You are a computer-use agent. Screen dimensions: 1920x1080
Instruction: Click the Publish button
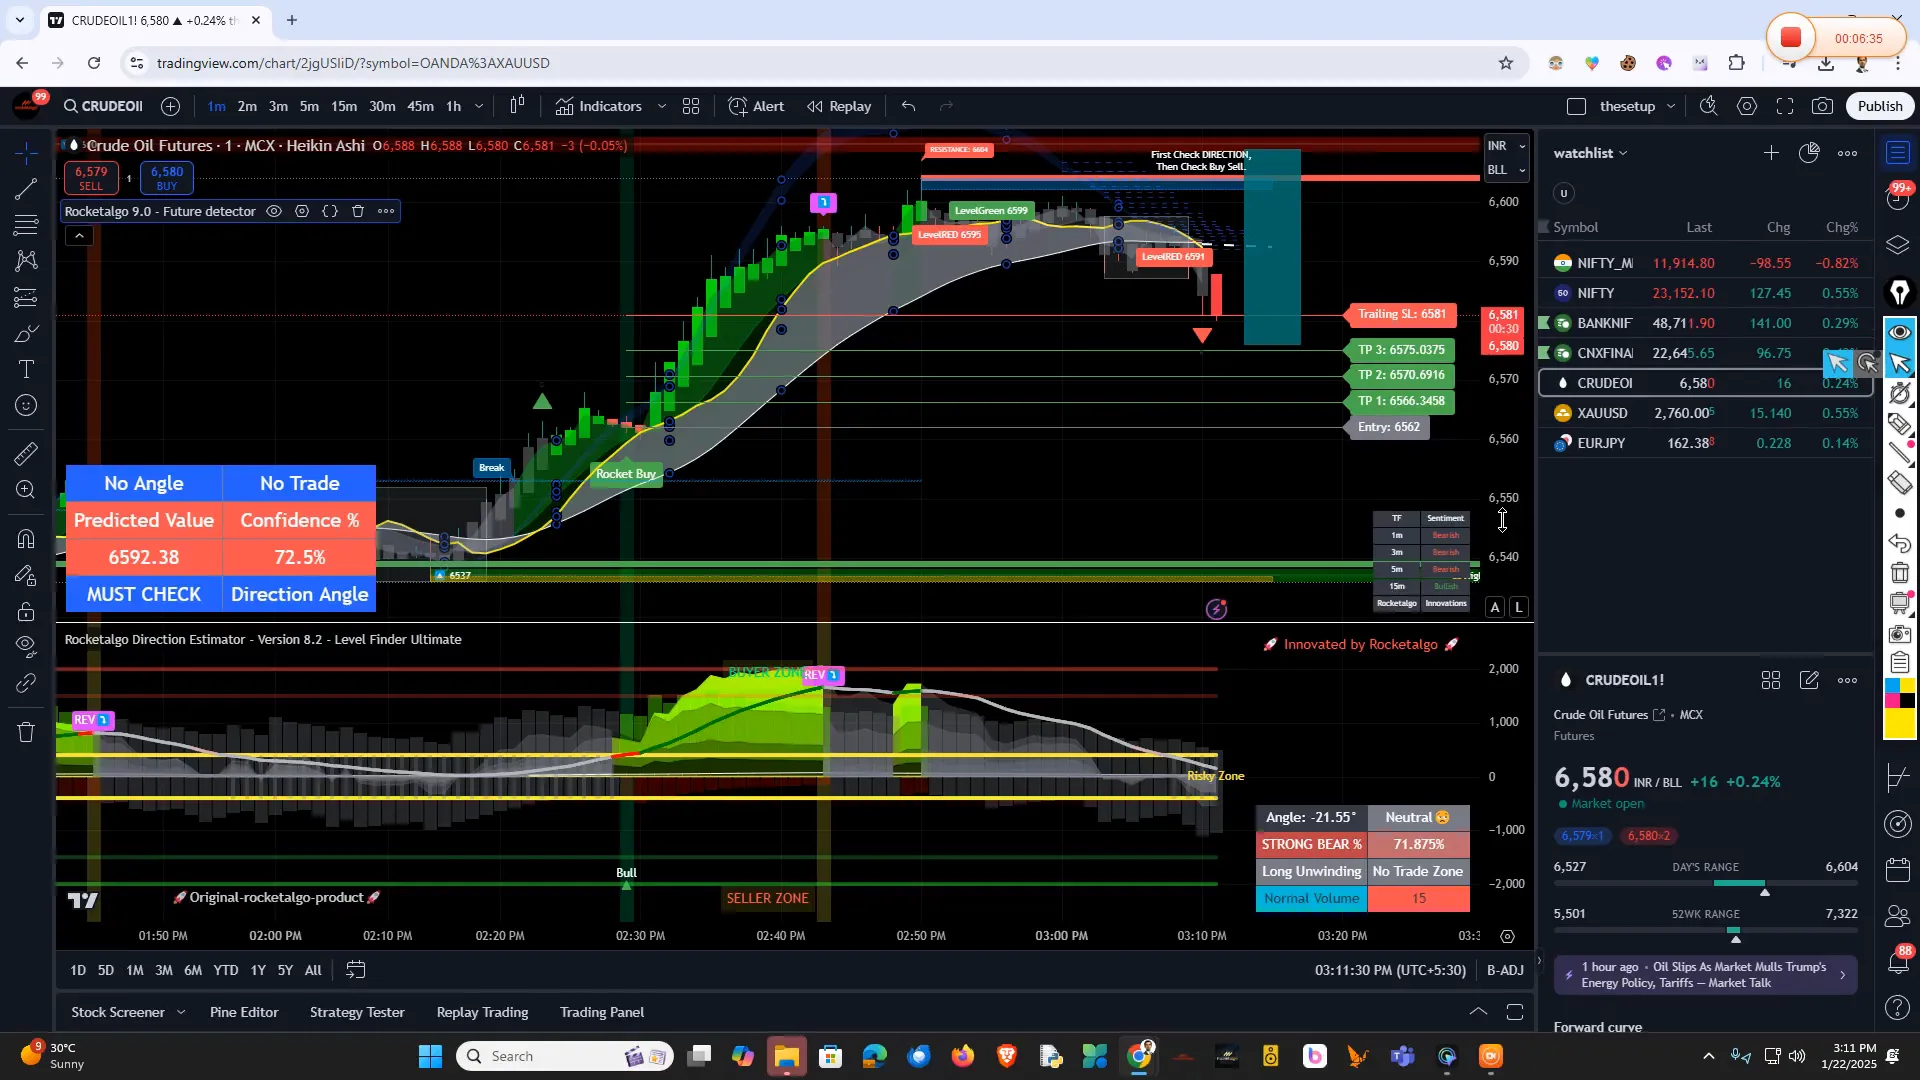pyautogui.click(x=1880, y=106)
